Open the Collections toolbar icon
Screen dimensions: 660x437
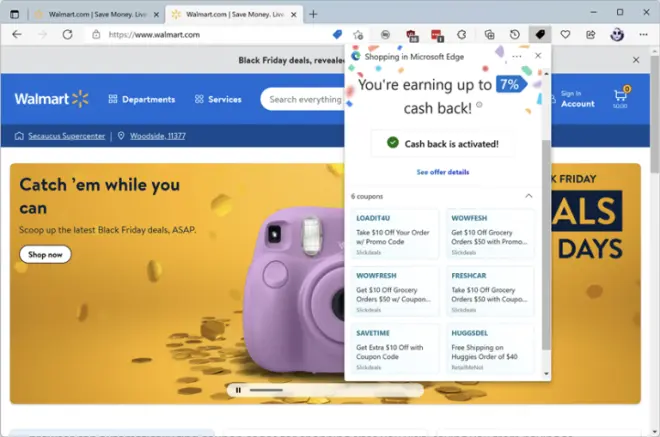click(x=489, y=35)
